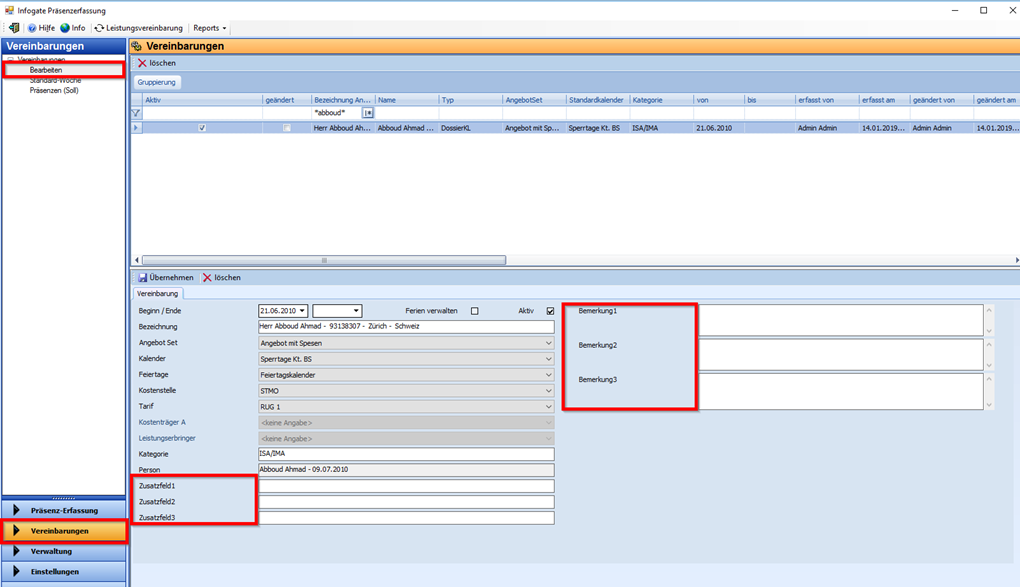Click the Zusatzfeld3 input field
The height and width of the screenshot is (587, 1020).
406,518
